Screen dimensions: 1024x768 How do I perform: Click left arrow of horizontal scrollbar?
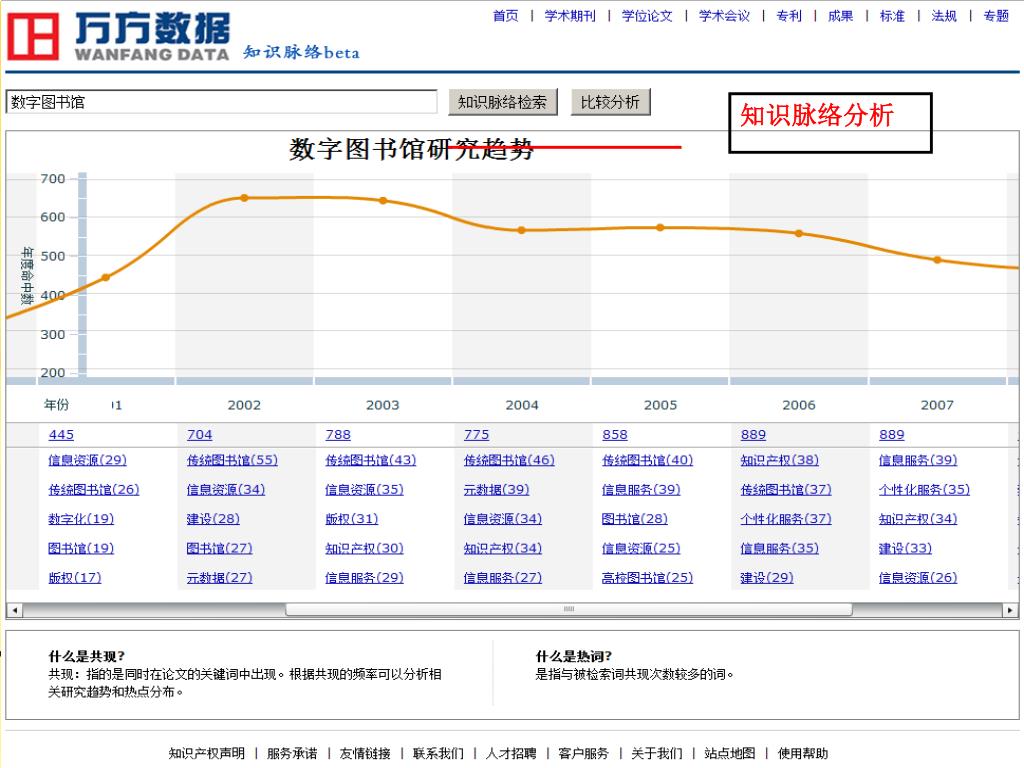tap(14, 610)
